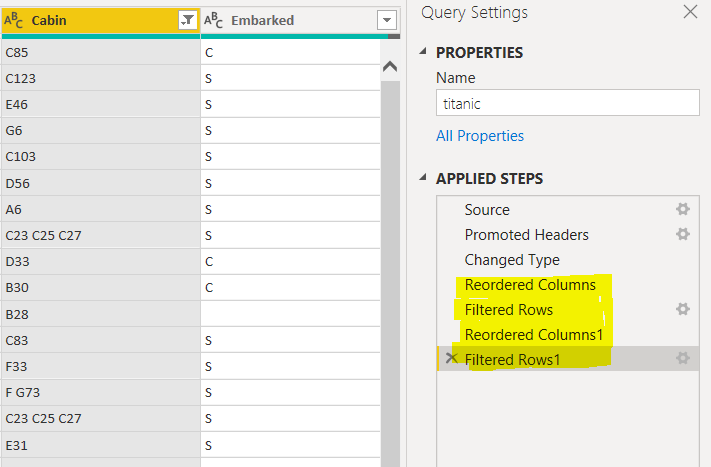
Task: Select the Reordered Columns step
Action: pyautogui.click(x=530, y=285)
